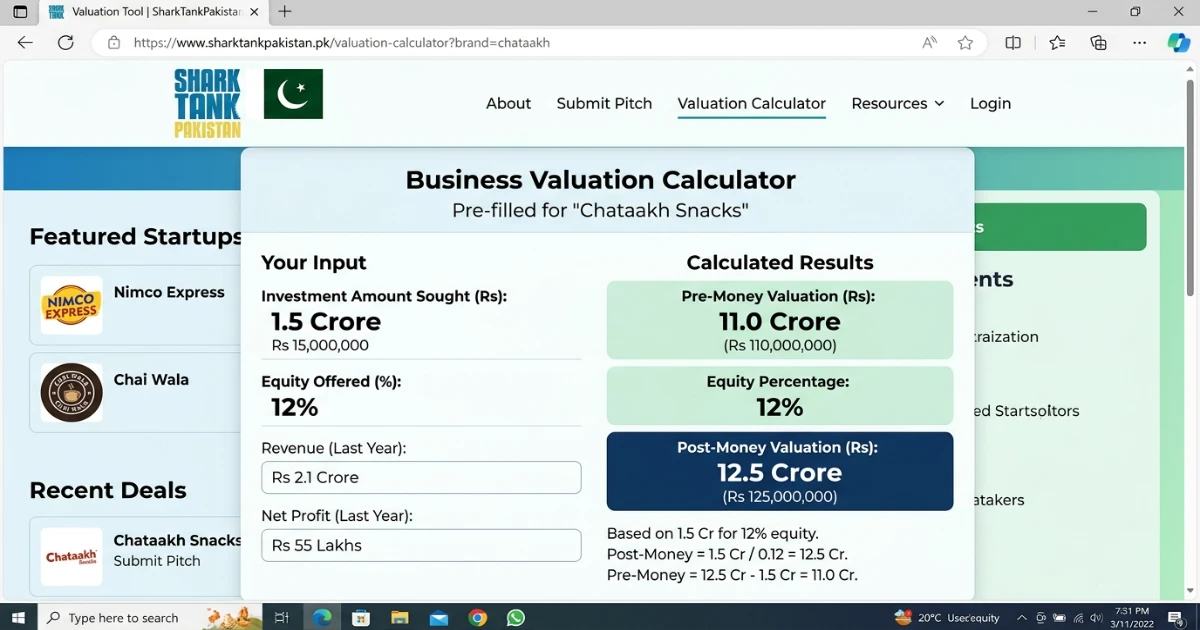Click the Shark Tank Pakistan logo
1200x630 pixels.
pyautogui.click(x=208, y=103)
